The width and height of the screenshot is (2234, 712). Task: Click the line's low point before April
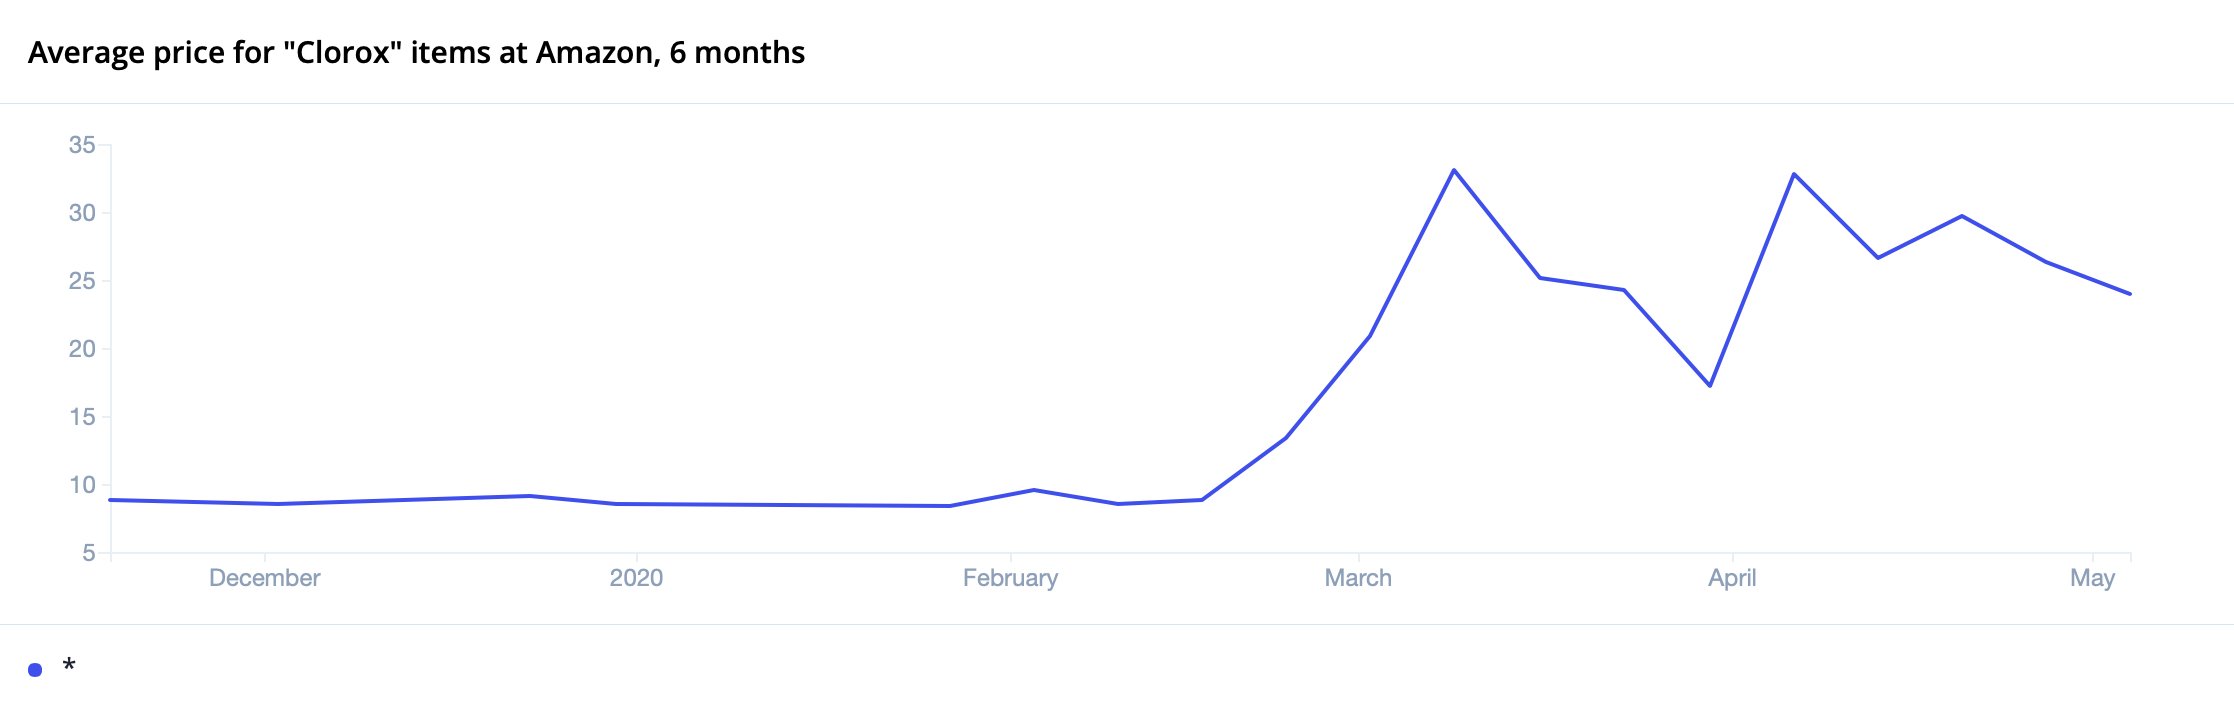coord(1710,386)
